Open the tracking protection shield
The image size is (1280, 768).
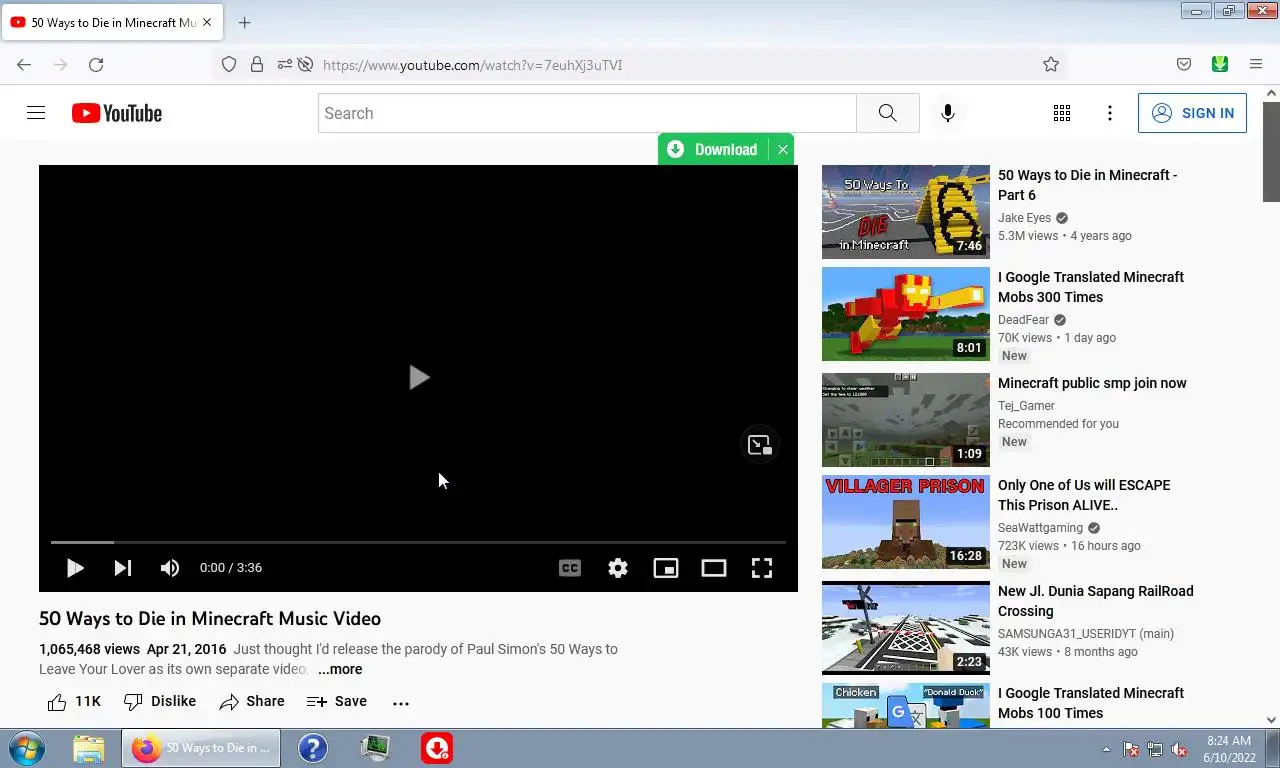tap(229, 64)
